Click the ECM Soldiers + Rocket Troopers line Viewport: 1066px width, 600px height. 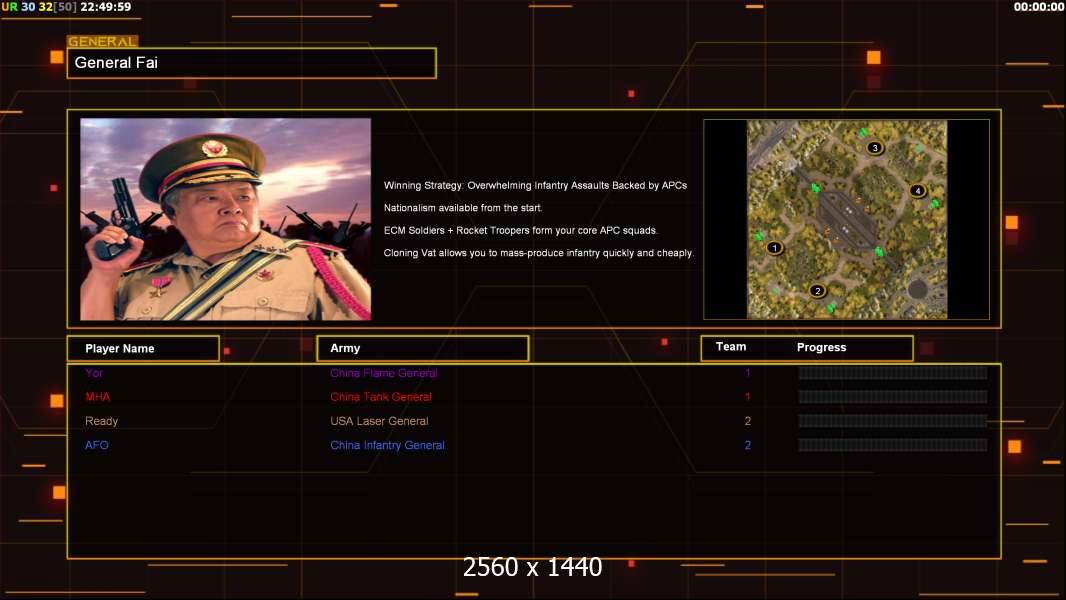521,230
